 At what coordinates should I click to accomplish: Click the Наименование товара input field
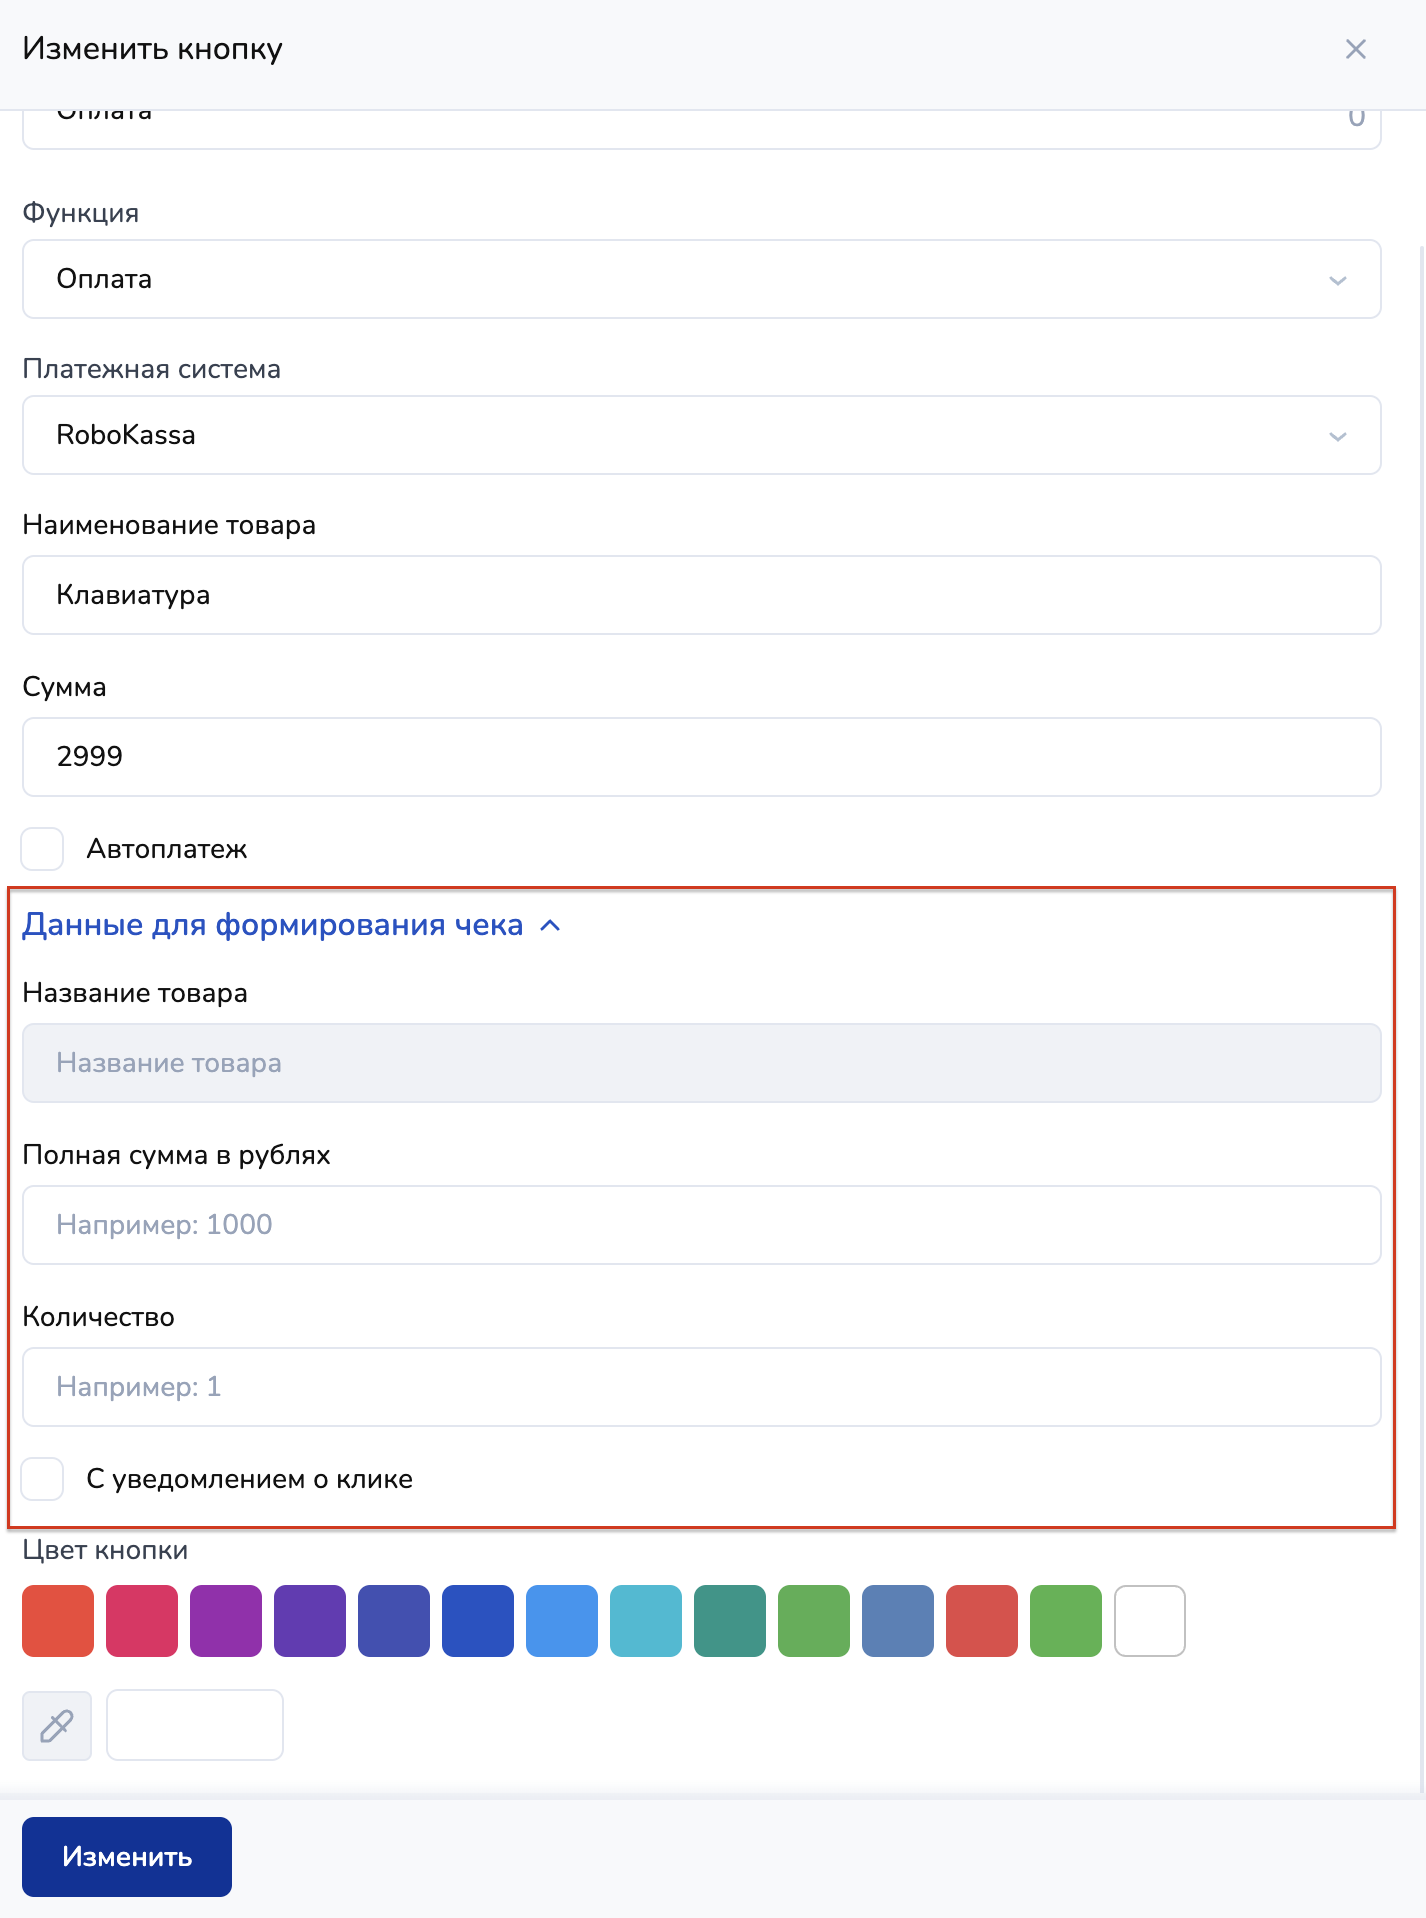click(x=701, y=595)
